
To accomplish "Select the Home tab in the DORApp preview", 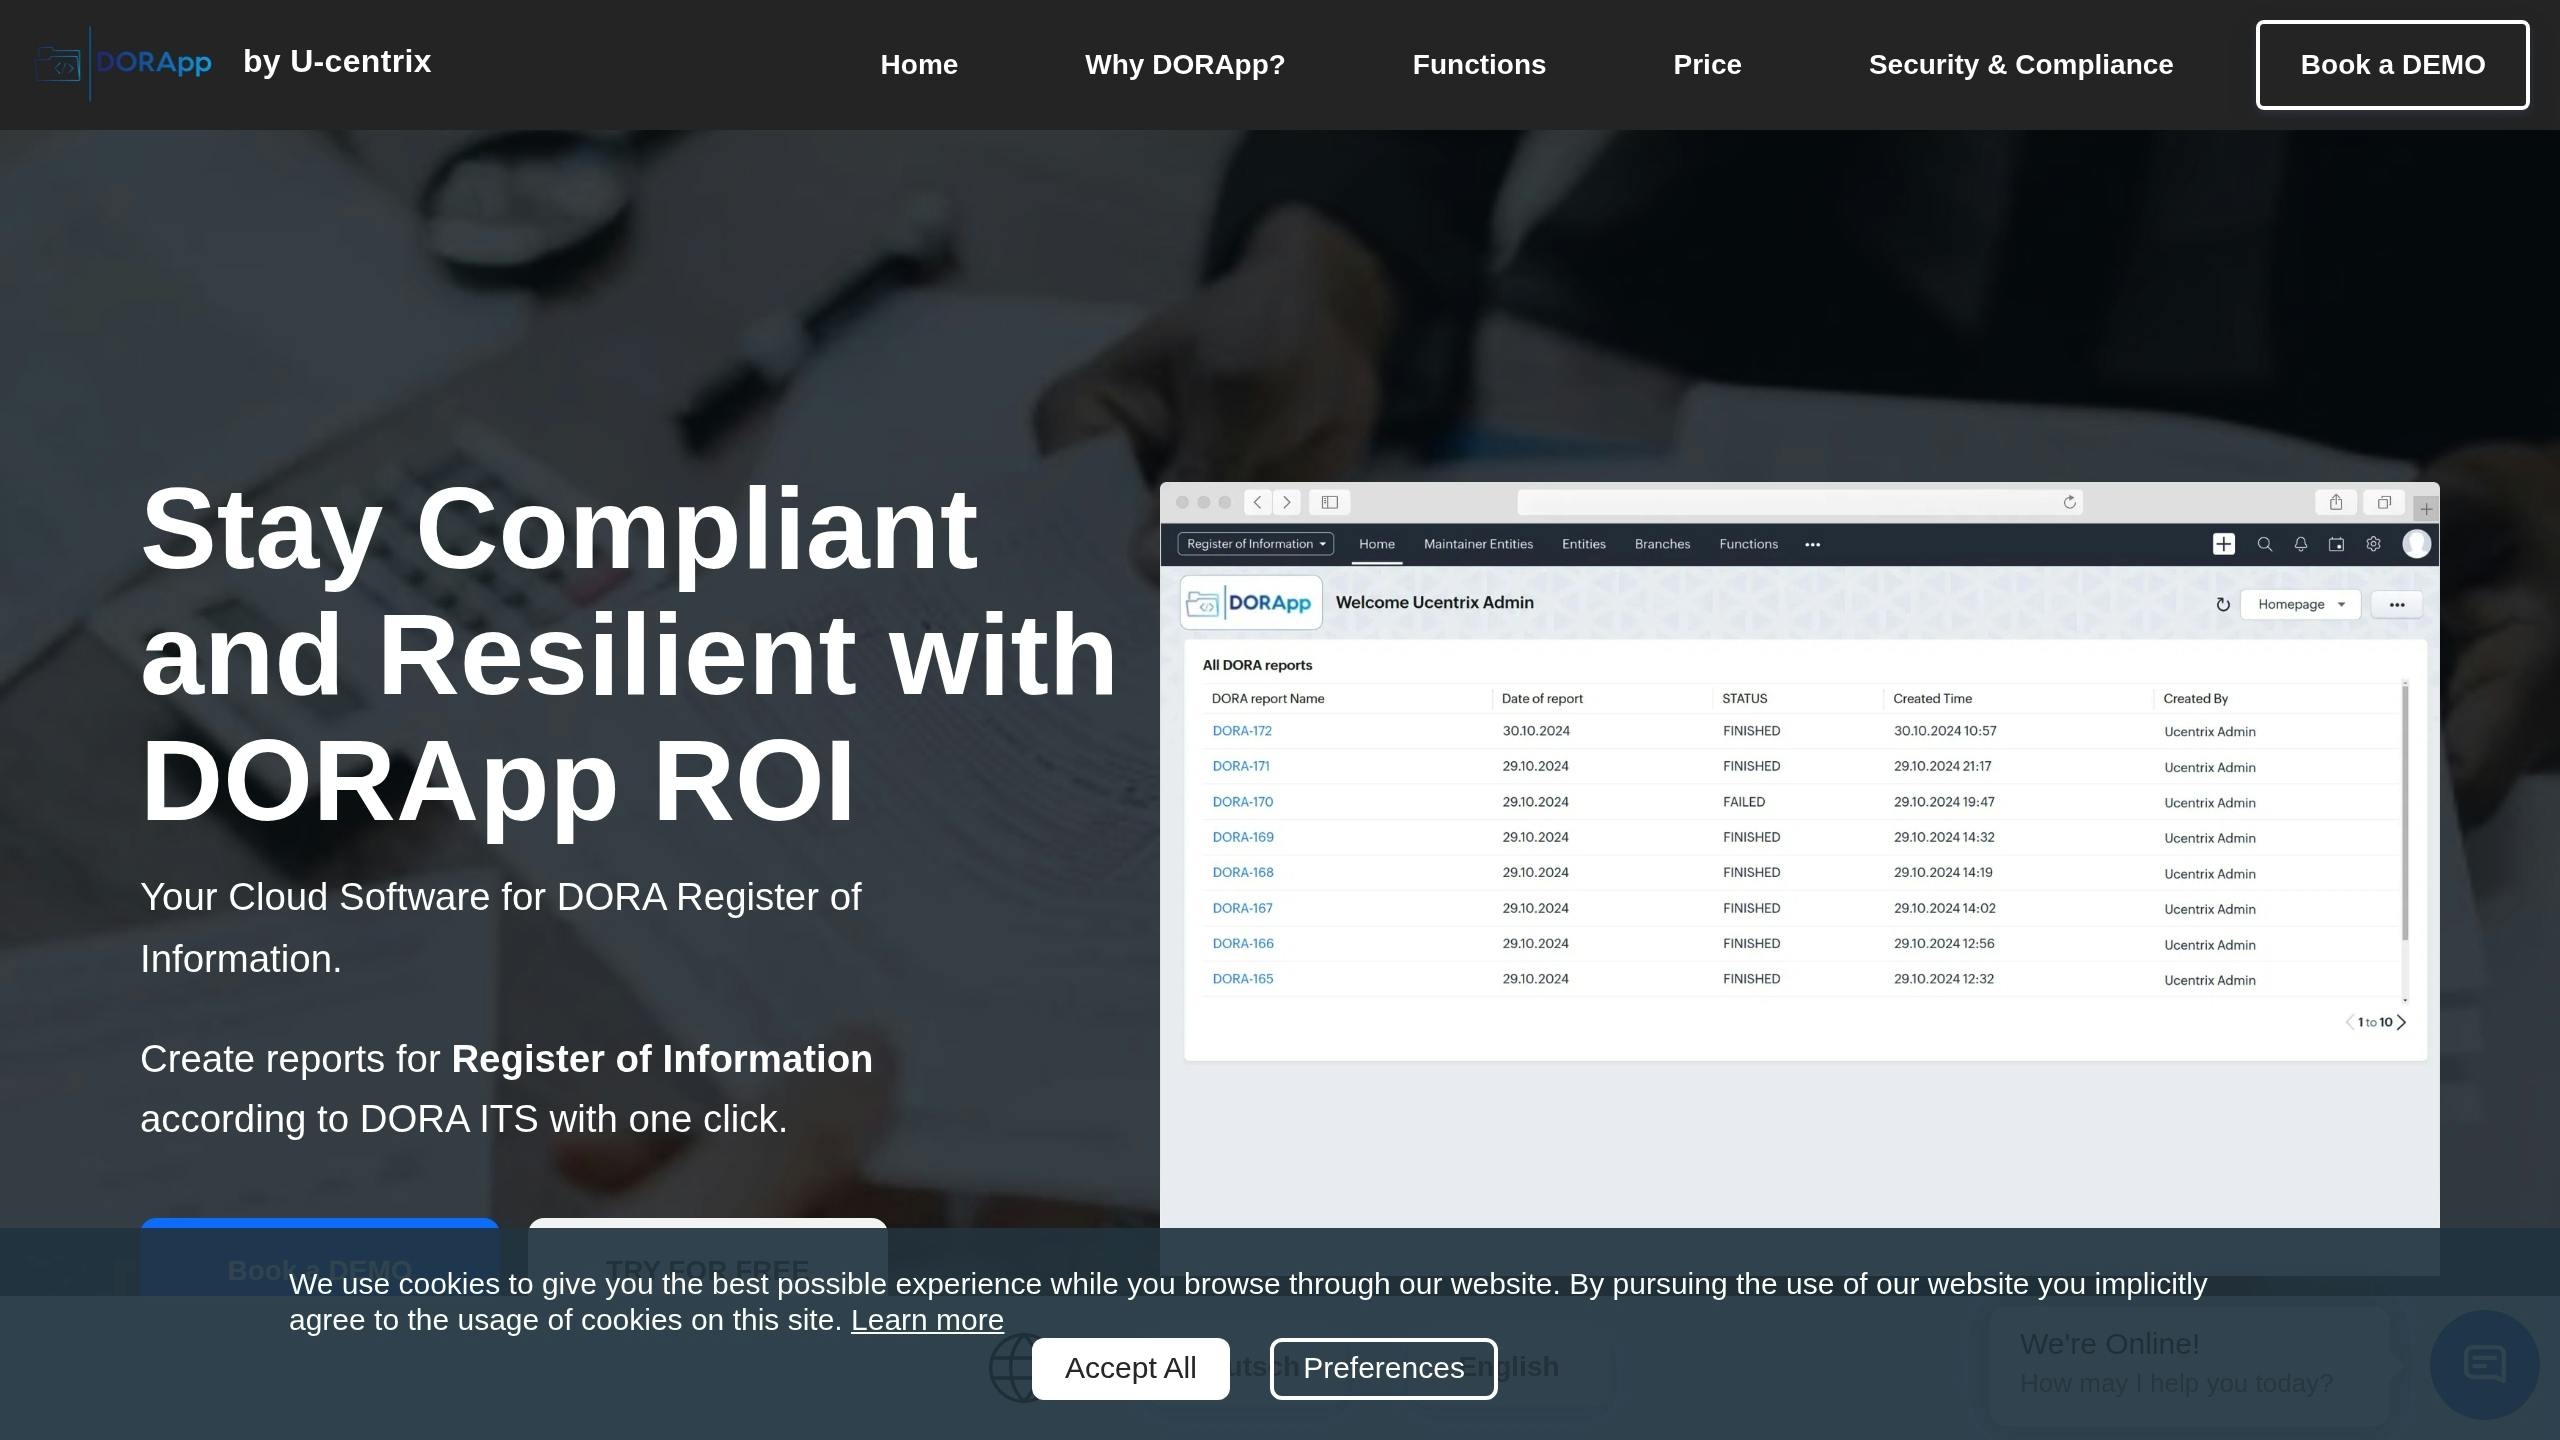I will (x=1377, y=544).
